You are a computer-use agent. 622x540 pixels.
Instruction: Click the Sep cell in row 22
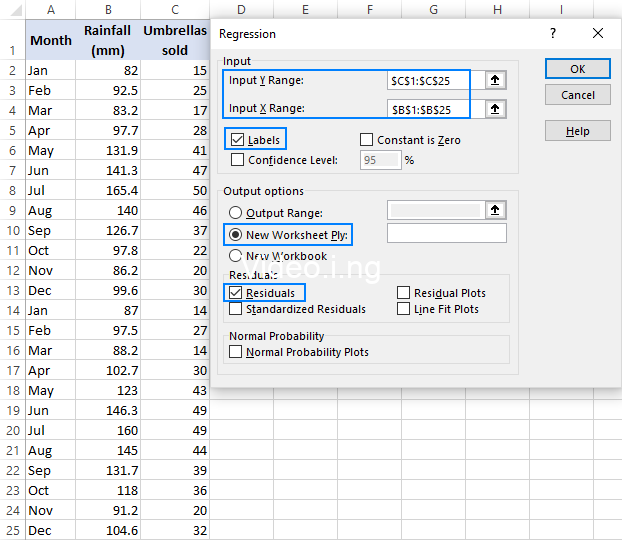(x=51, y=471)
